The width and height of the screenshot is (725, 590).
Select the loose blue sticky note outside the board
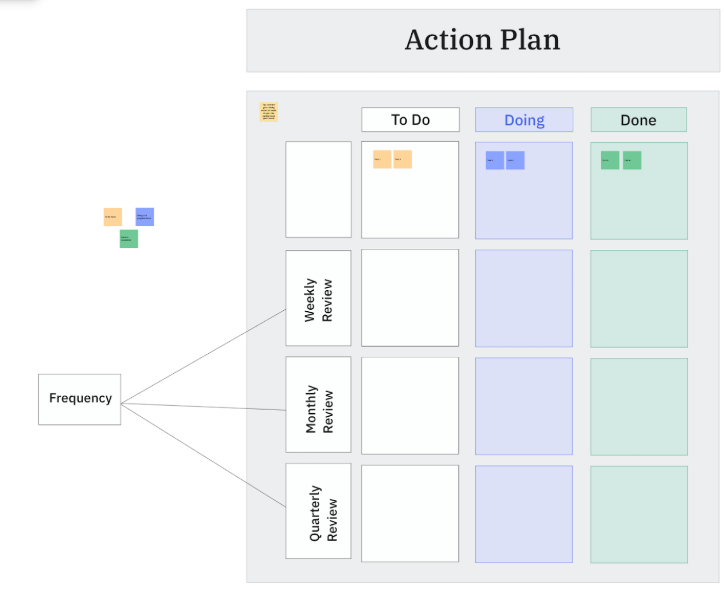click(145, 217)
